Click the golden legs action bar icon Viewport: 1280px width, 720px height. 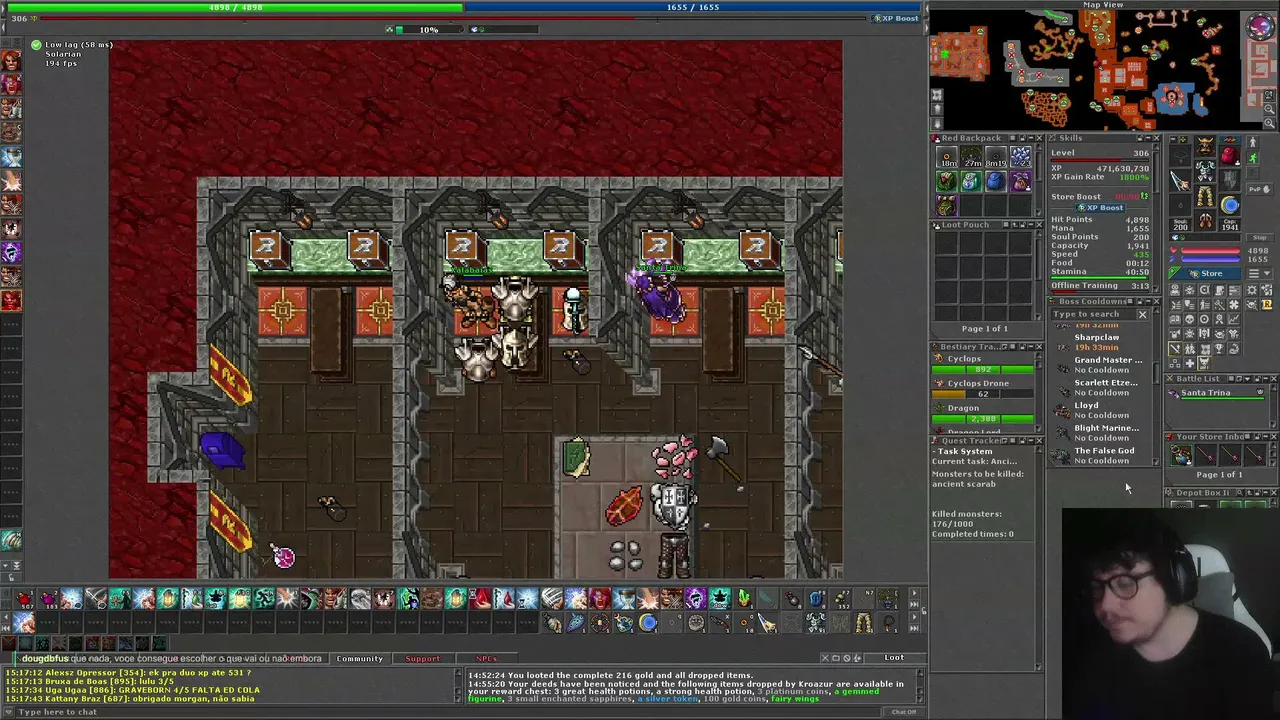click(864, 624)
